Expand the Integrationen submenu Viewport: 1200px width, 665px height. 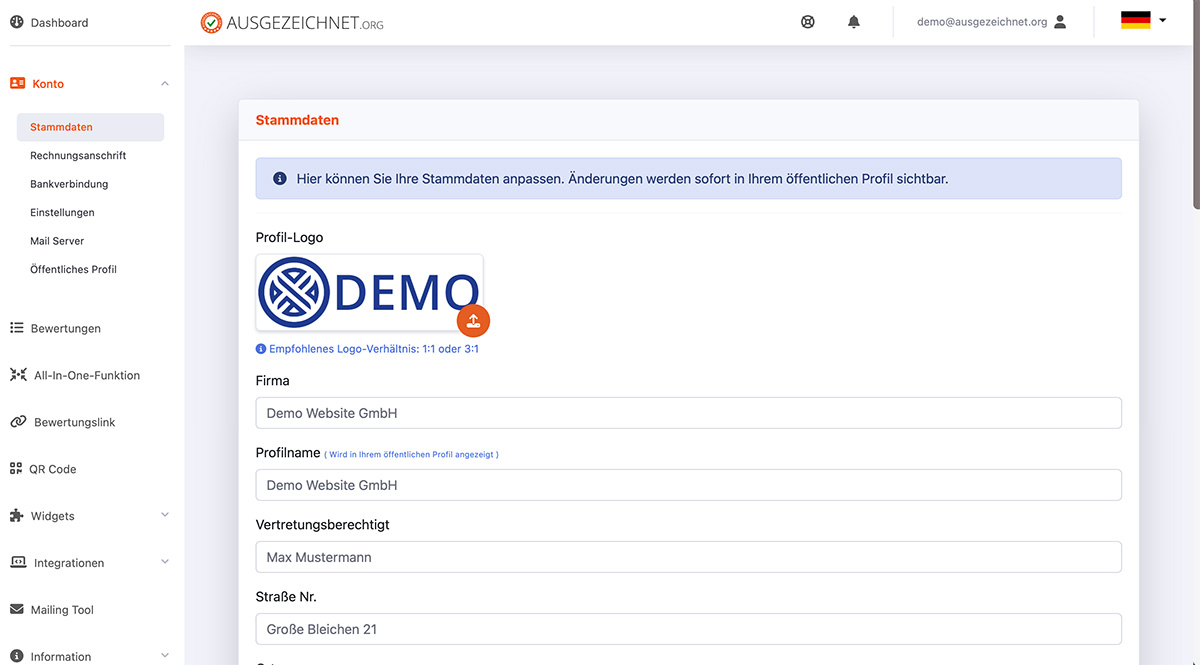(165, 563)
